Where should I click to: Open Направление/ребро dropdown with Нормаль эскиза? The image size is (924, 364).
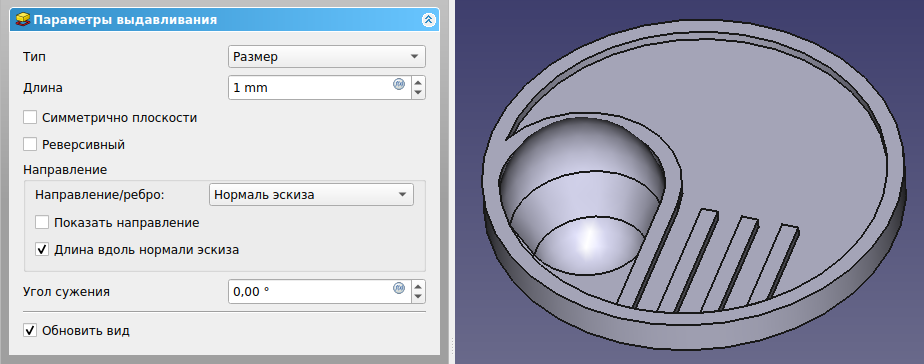tap(311, 194)
